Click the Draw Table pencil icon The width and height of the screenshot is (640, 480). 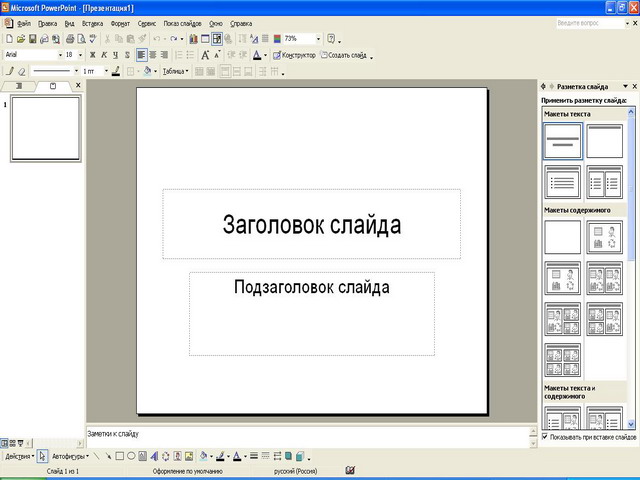click(10, 71)
